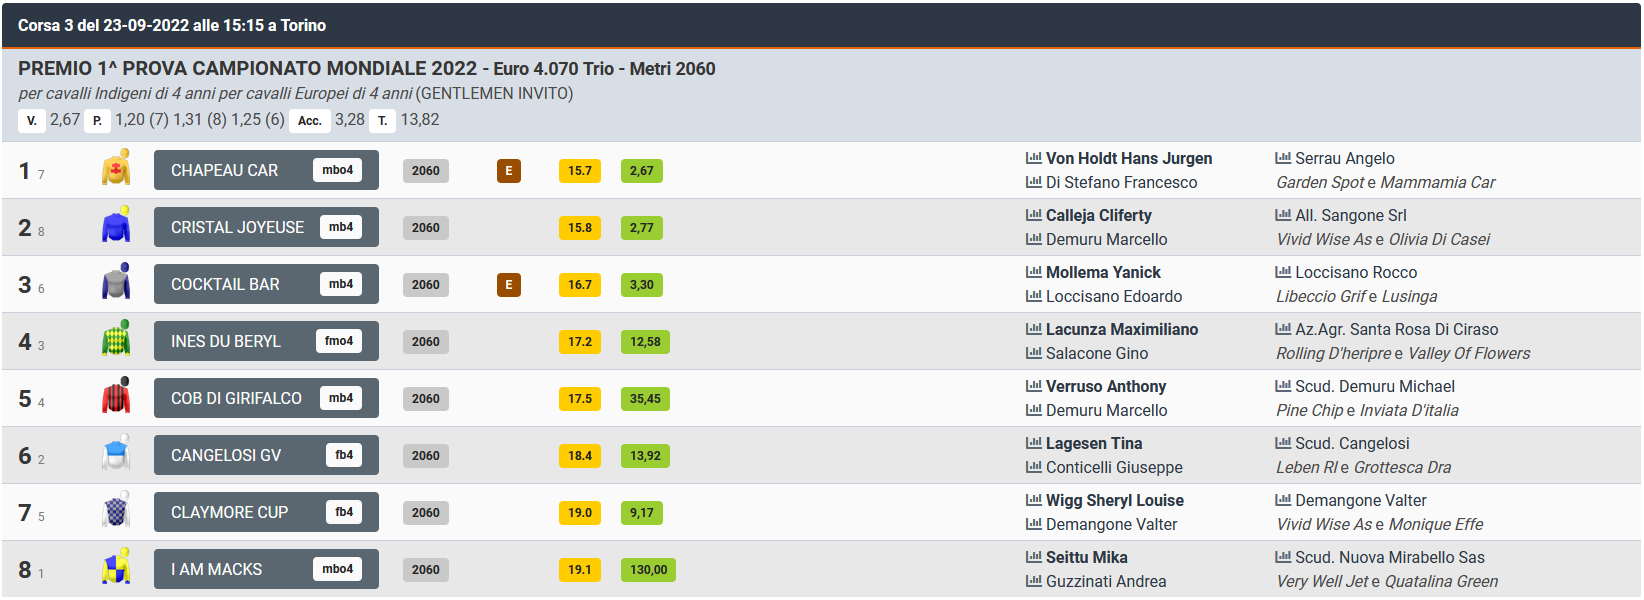Click the Mollema Yanick driver link
The height and width of the screenshot is (600, 1644).
pos(1103,272)
